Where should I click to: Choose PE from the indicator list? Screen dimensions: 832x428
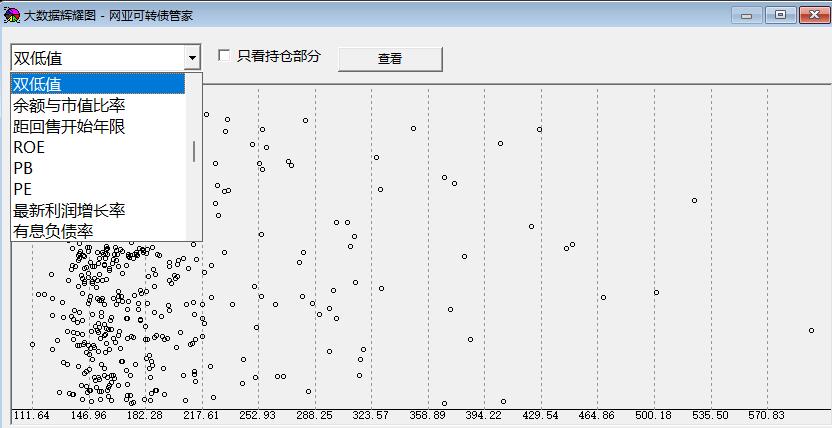[98, 189]
